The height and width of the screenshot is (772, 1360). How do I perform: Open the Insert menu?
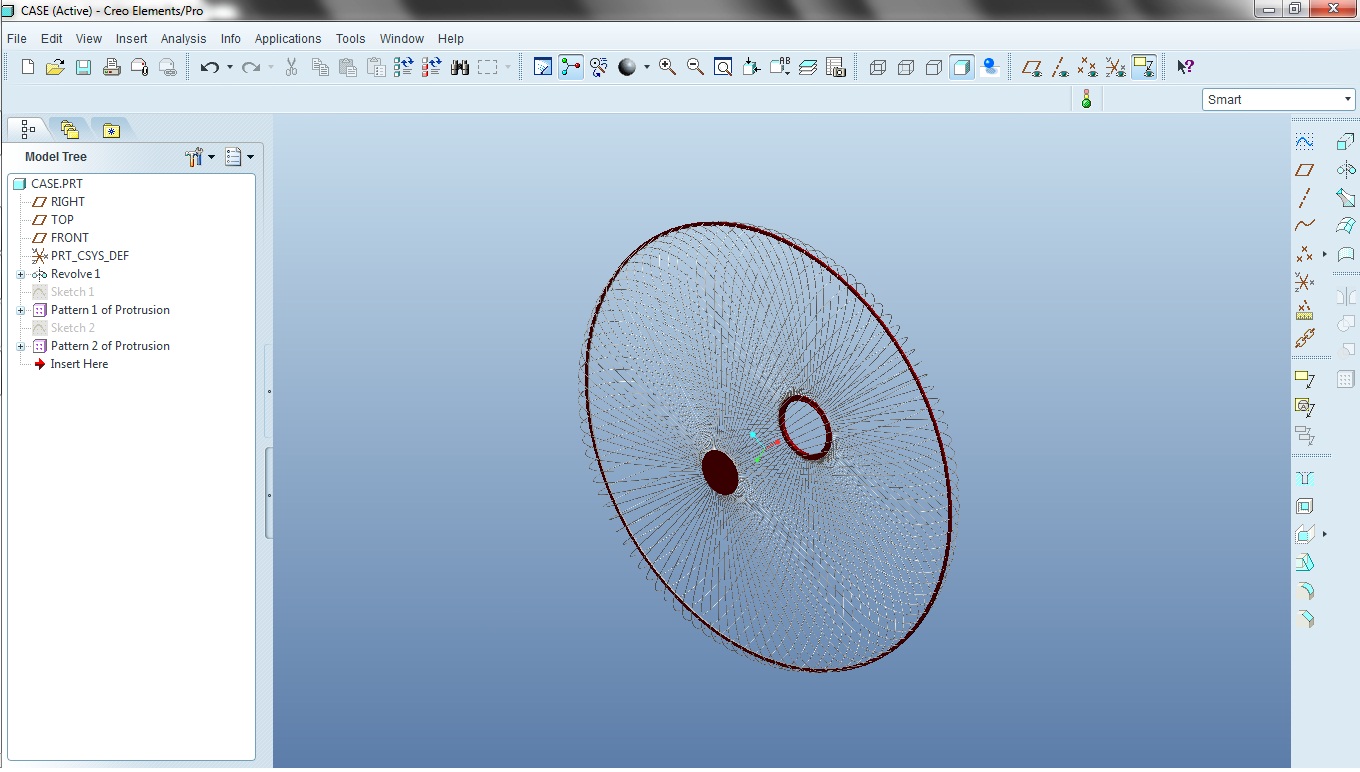tap(131, 38)
